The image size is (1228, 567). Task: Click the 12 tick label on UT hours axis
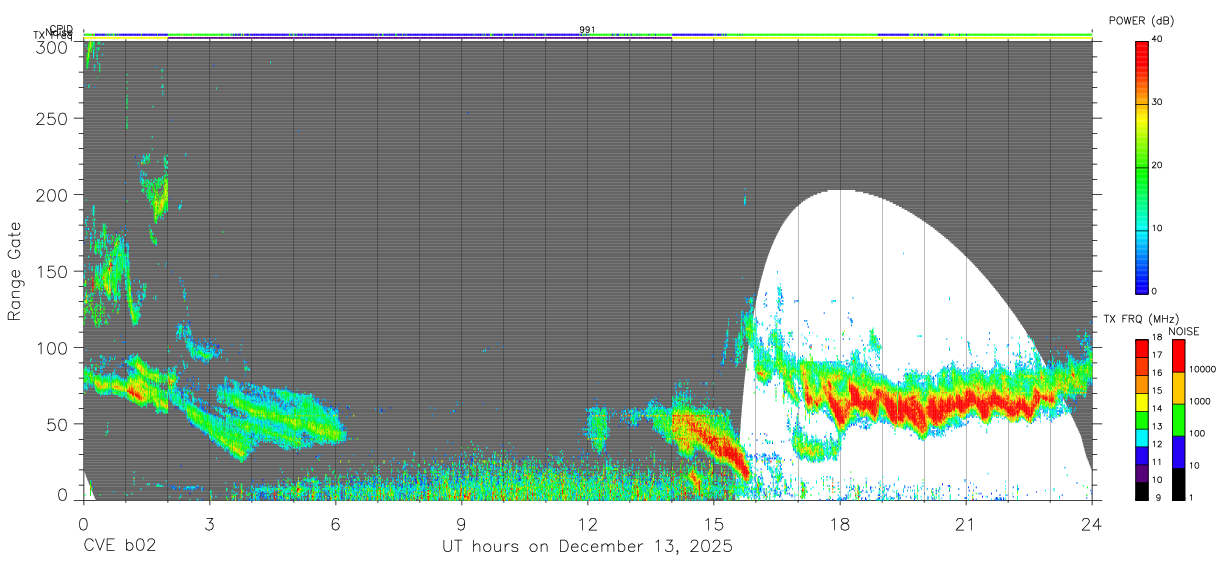588,523
